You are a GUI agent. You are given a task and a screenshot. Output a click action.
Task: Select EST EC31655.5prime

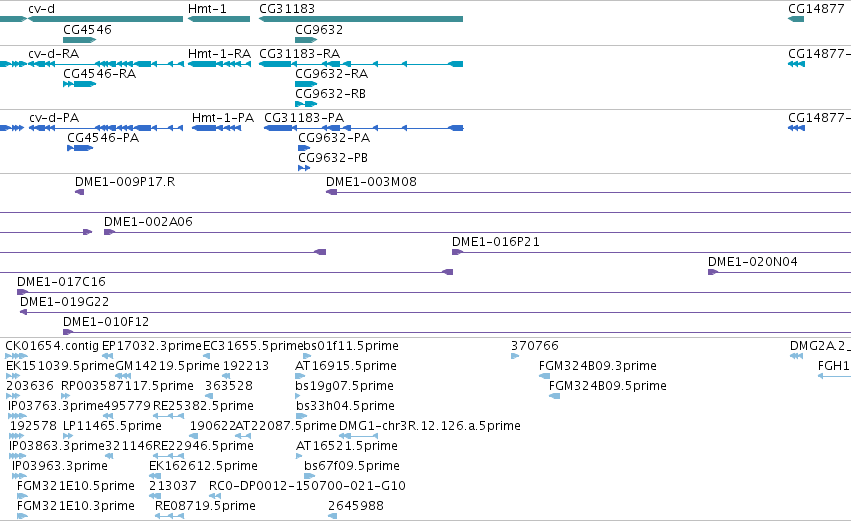206,357
